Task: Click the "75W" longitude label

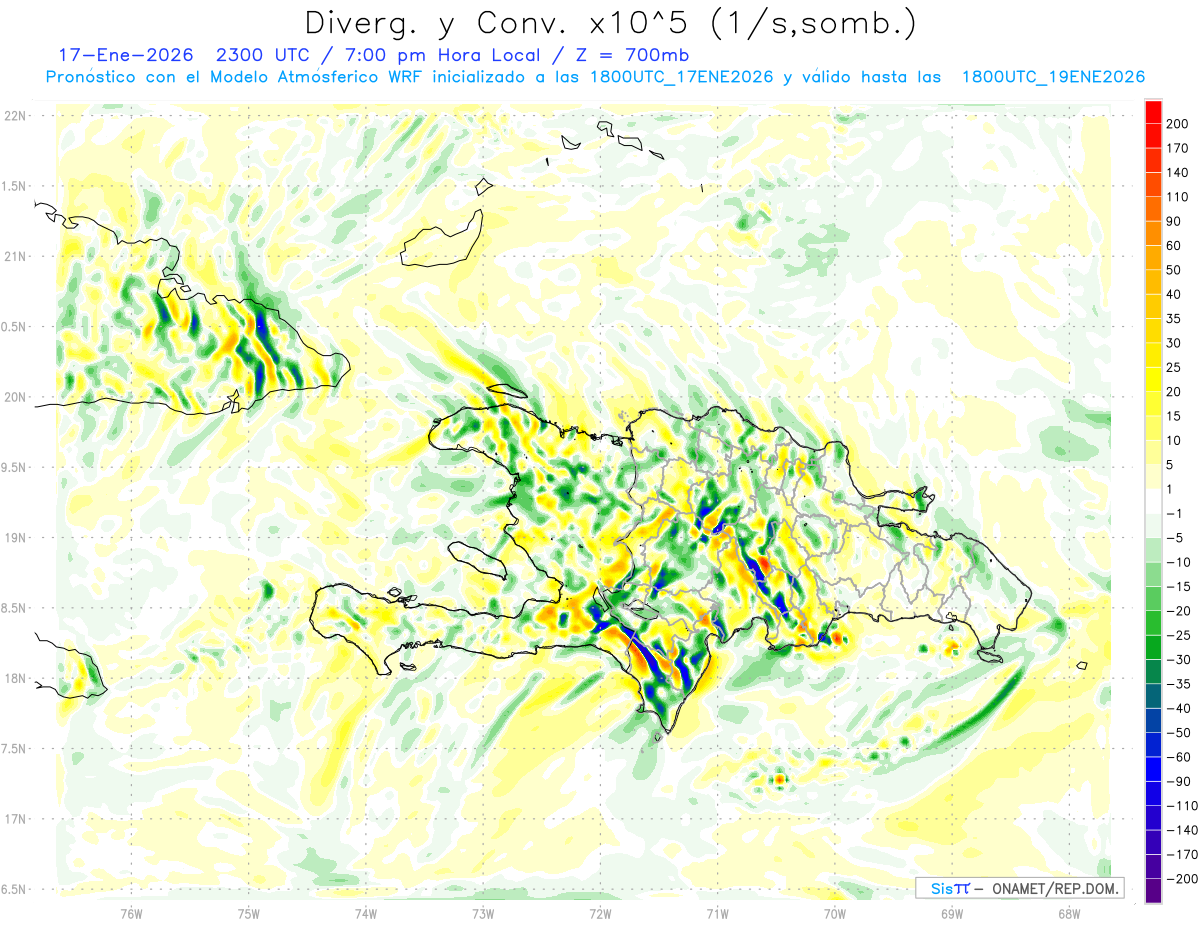Action: click(249, 912)
